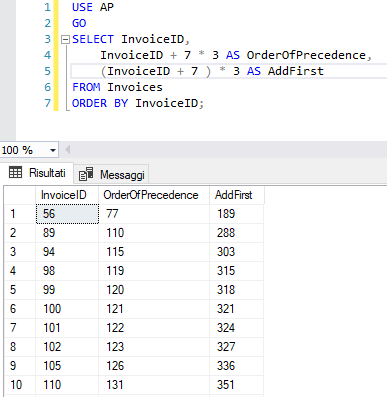Select cell with OrderOfPrecedence 119
Viewport: 387px width, 397px height.
(154, 271)
